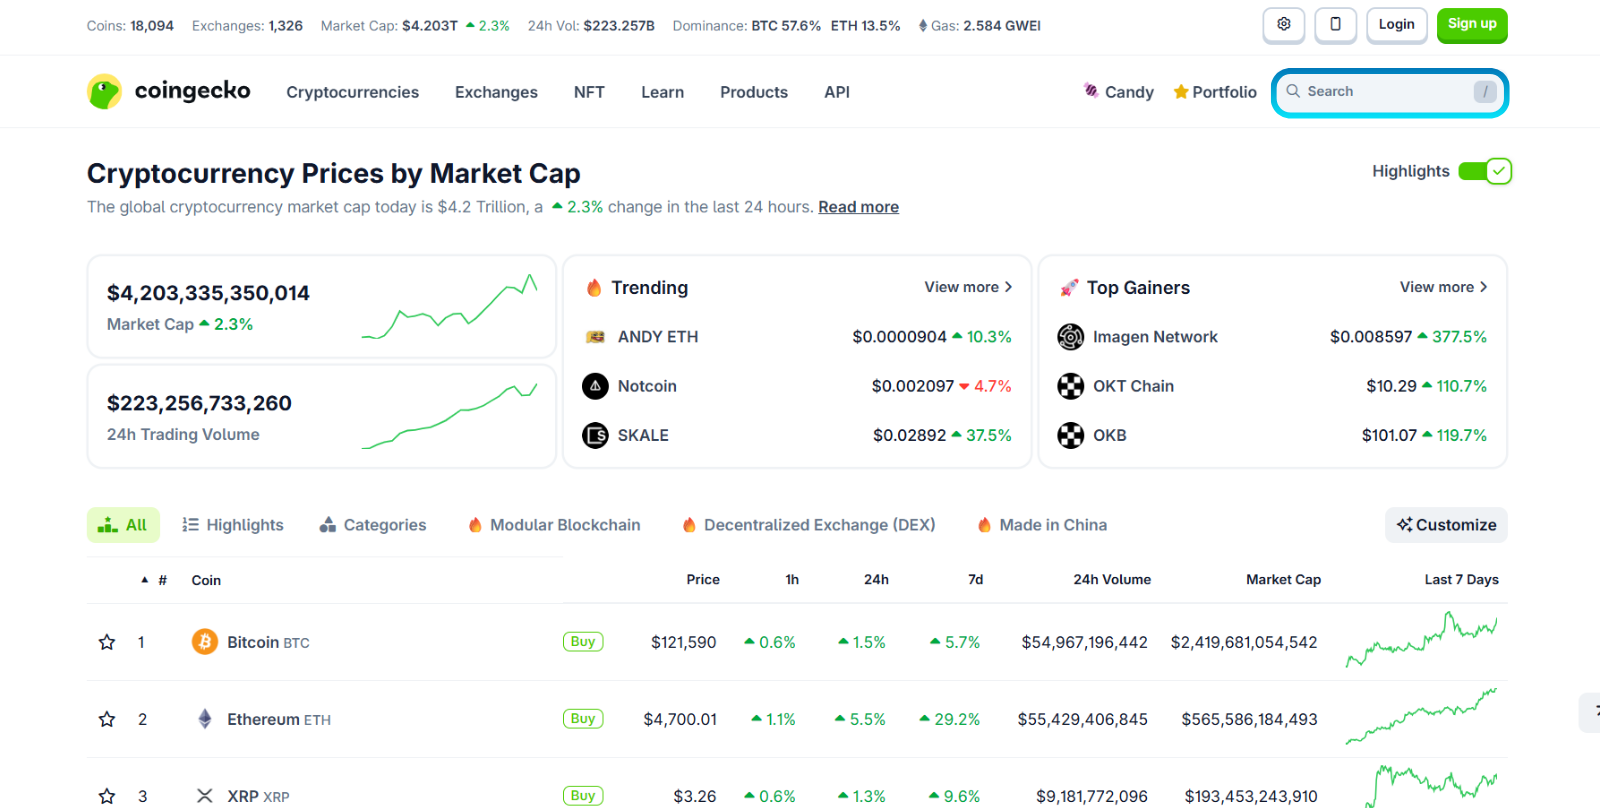The image size is (1600, 808).
Task: Favorite XRP with its star icon
Action: pos(107,796)
